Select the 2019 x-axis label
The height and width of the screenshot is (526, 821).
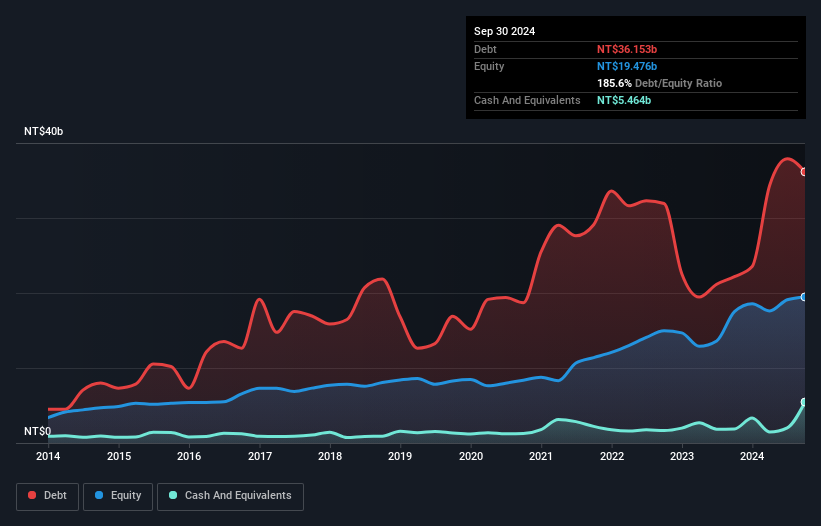click(x=400, y=456)
